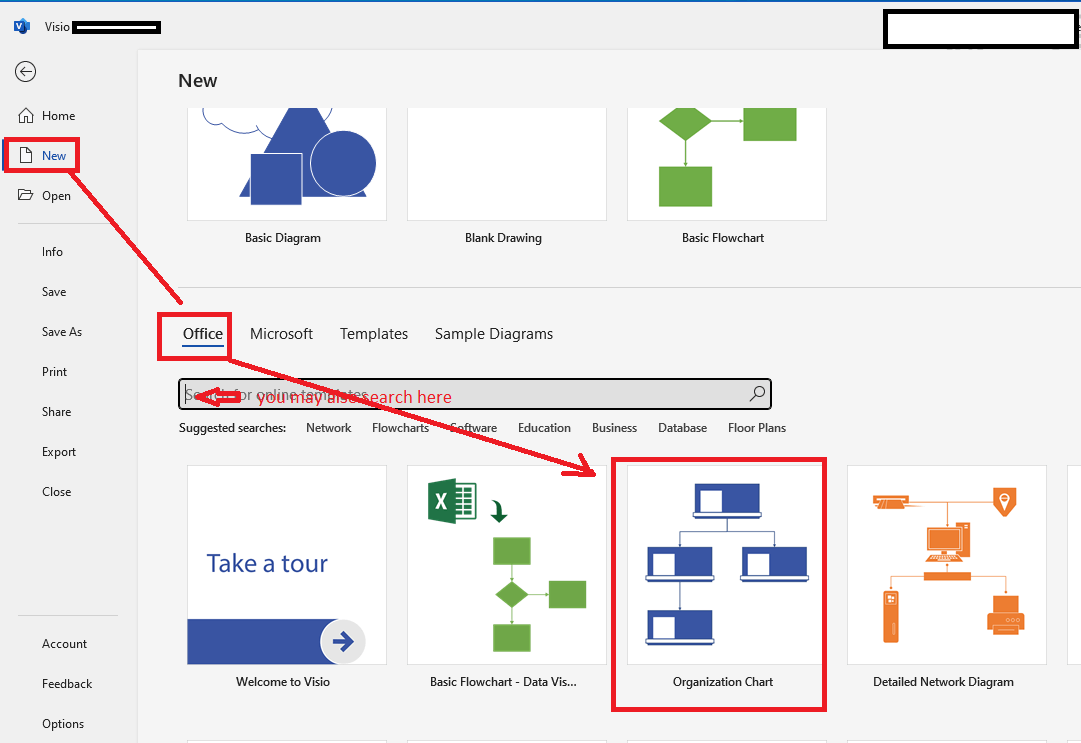Viewport: 1081px width, 743px height.
Task: Open the Welcome to Visio tour
Action: coord(287,565)
